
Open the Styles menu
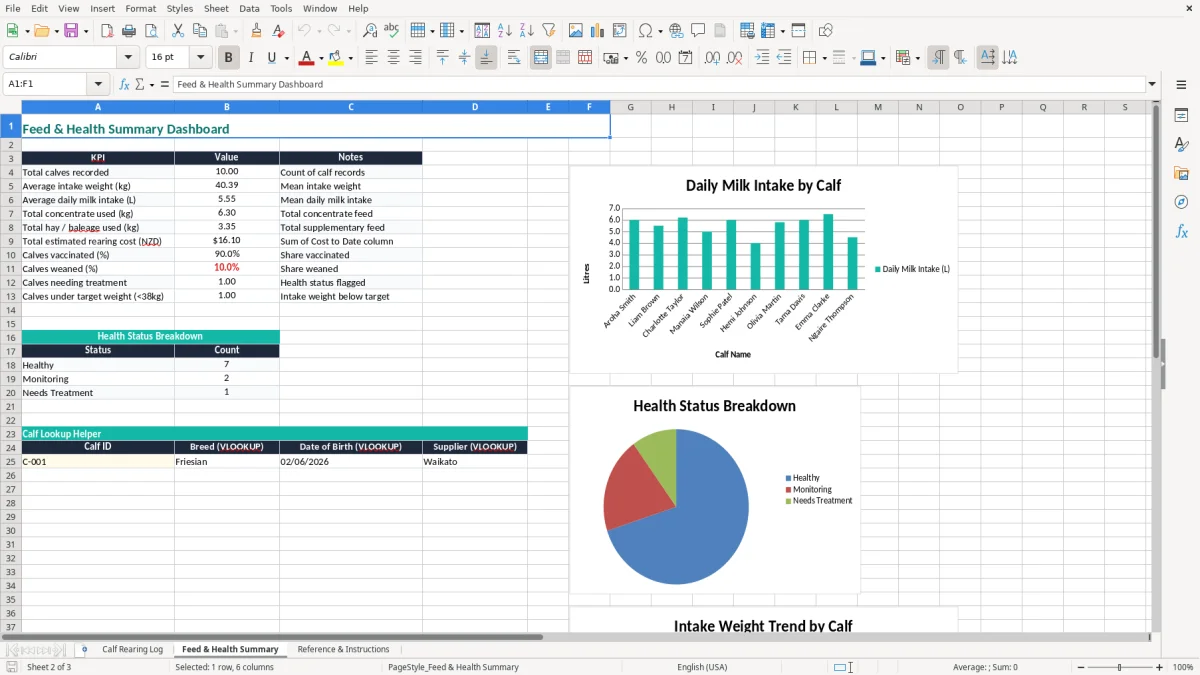[x=180, y=8]
